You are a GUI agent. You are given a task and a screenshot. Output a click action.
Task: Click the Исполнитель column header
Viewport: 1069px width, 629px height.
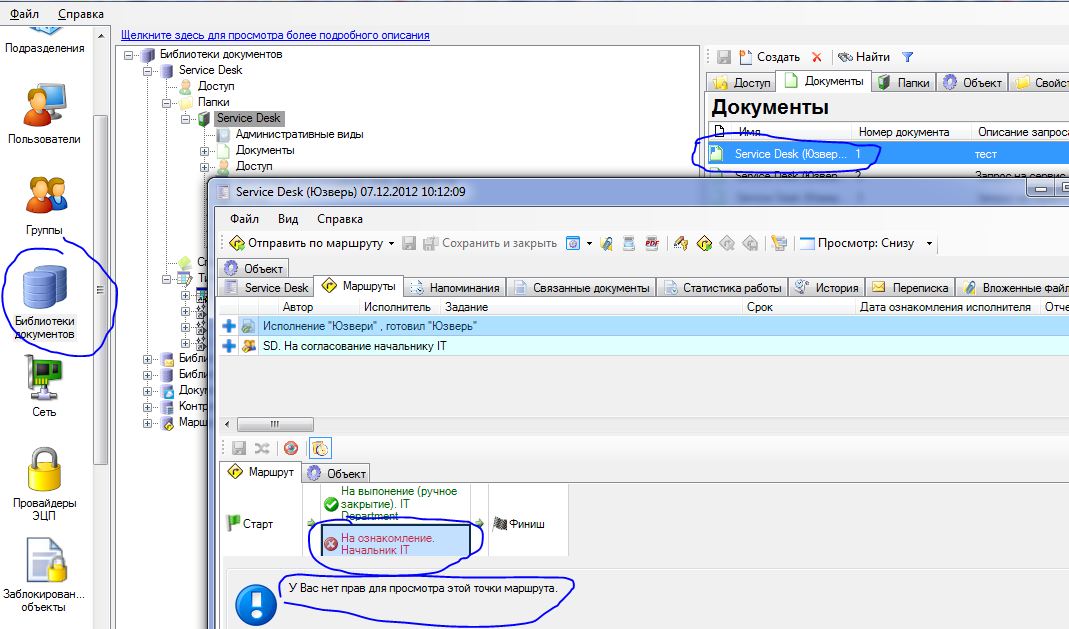[x=397, y=307]
